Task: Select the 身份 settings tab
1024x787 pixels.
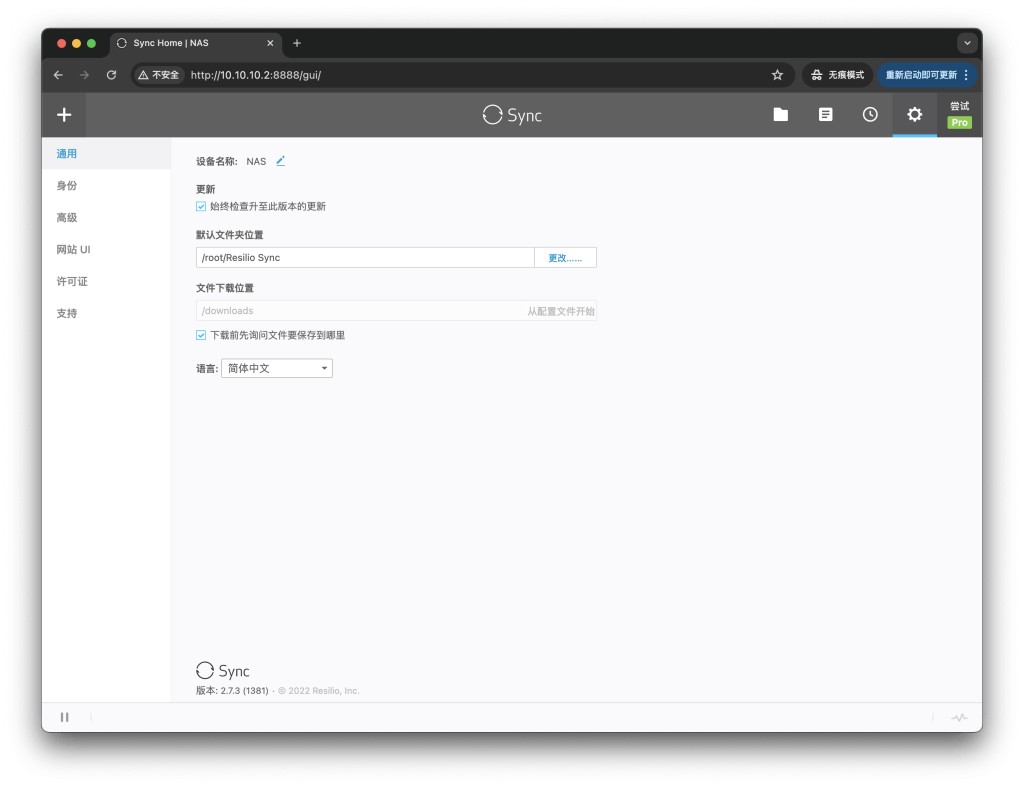Action: click(106, 185)
